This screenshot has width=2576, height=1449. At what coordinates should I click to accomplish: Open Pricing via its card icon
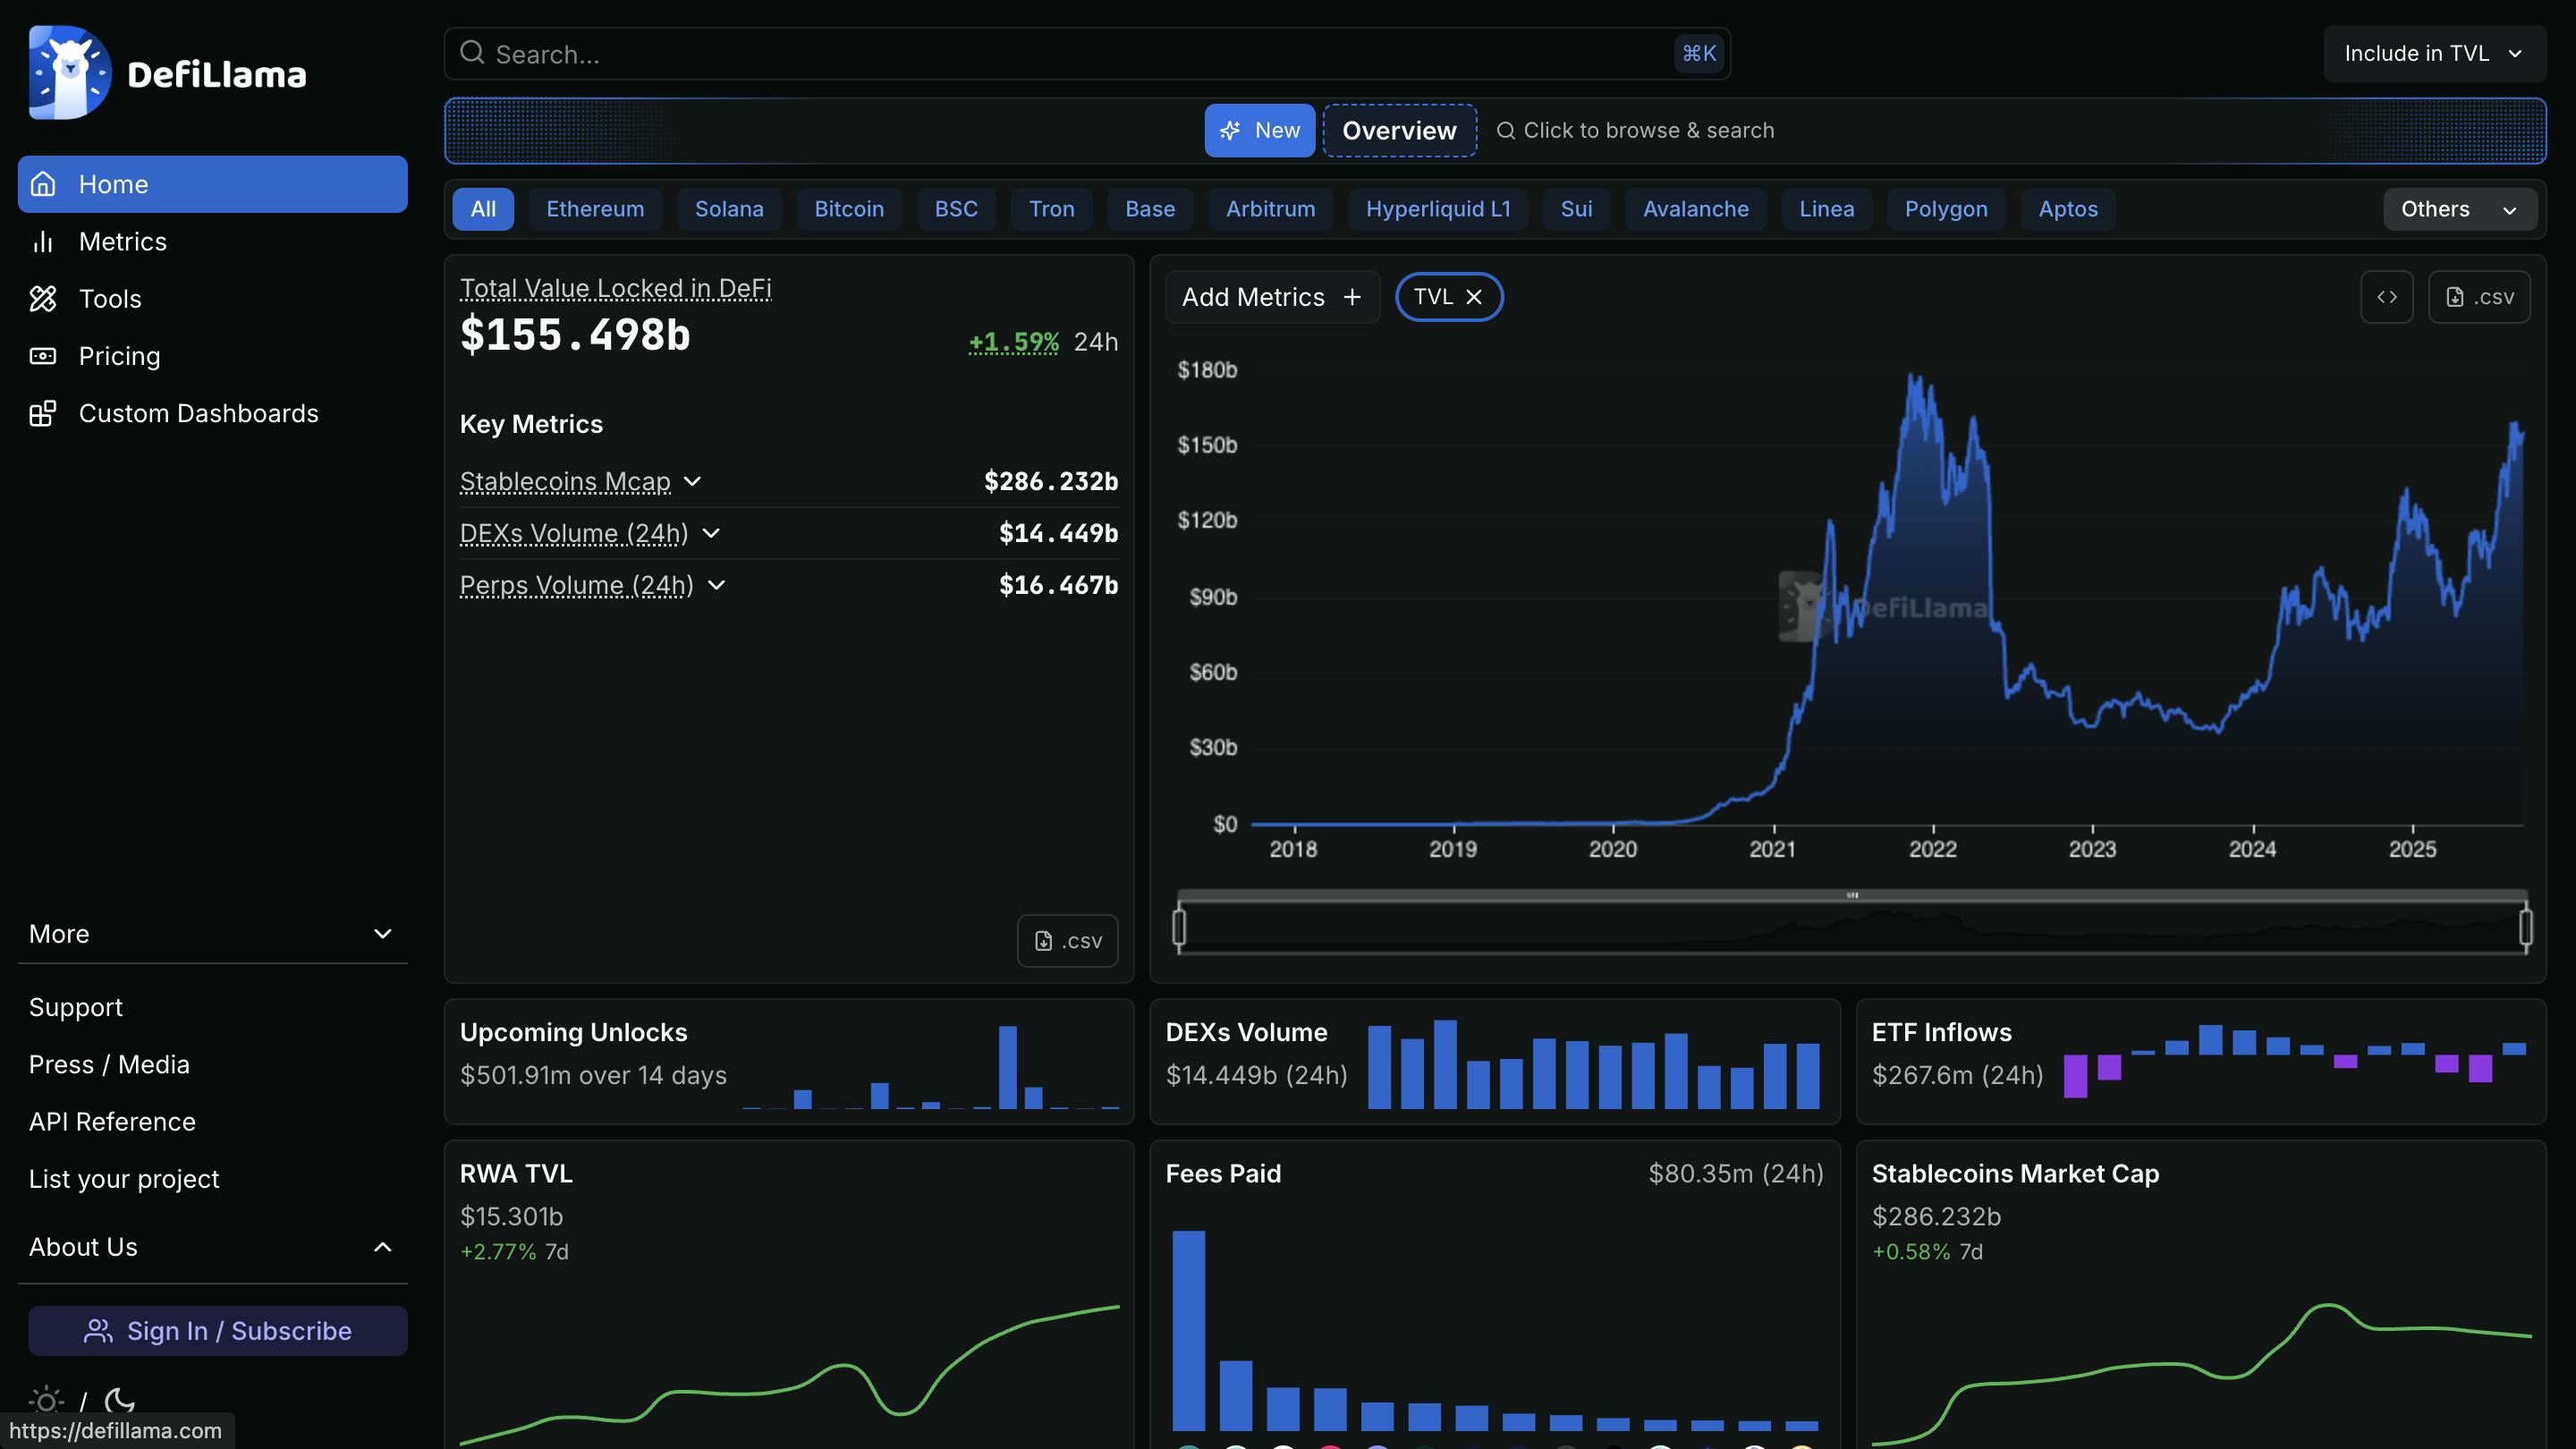click(44, 356)
